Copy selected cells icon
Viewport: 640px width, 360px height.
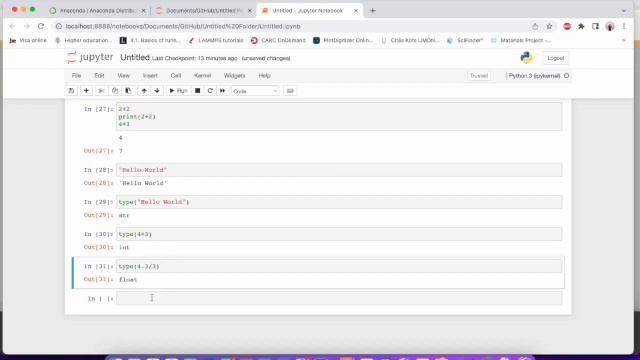coord(115,91)
